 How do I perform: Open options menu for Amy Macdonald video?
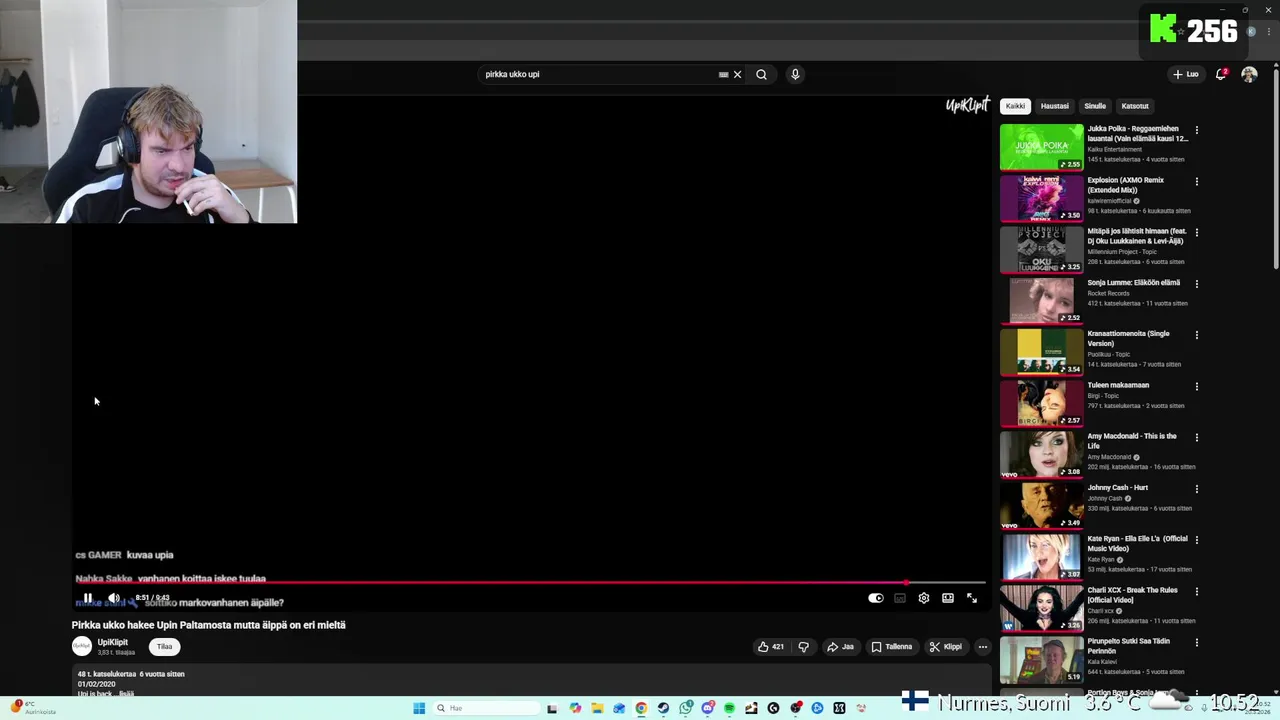1196,437
